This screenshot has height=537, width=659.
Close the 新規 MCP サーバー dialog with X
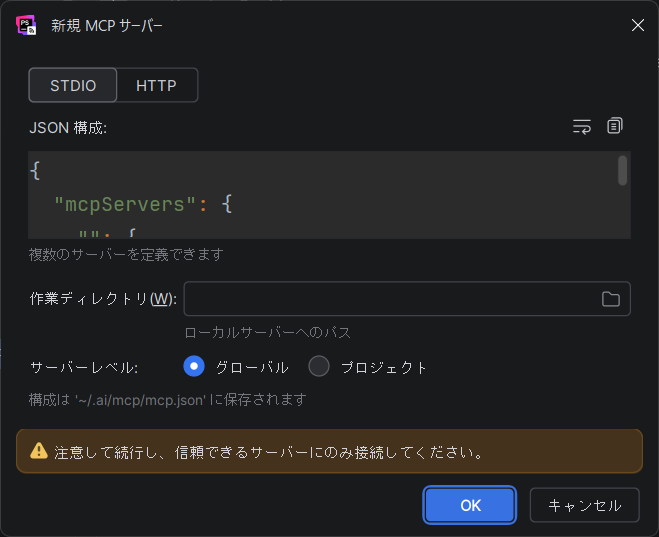(637, 25)
